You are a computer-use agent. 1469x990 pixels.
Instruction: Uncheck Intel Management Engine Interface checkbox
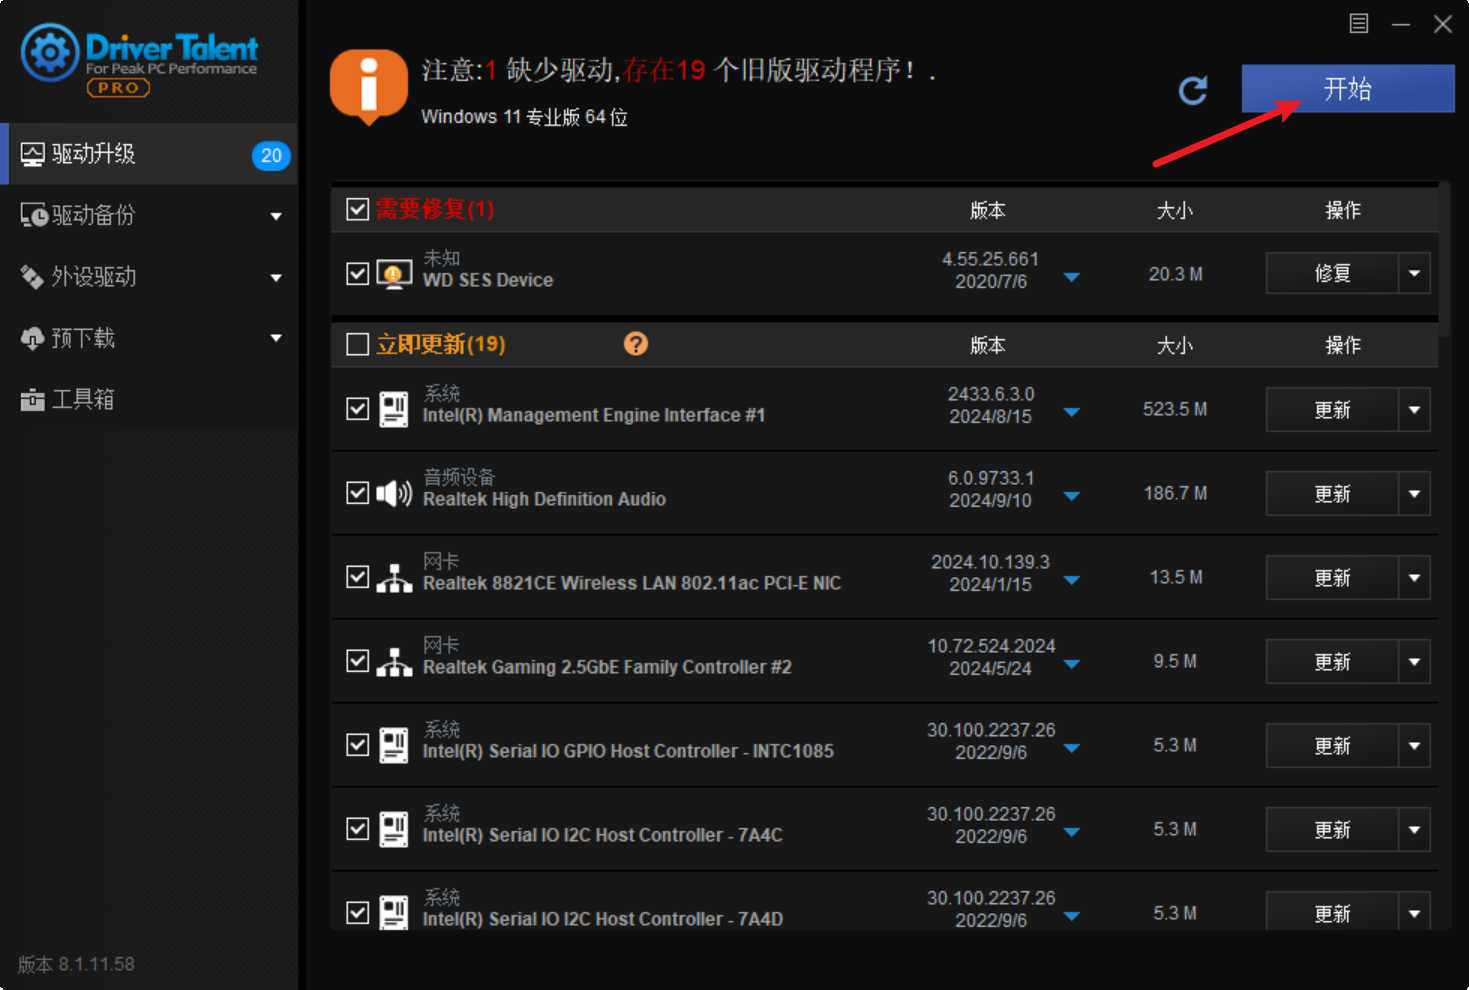pyautogui.click(x=357, y=409)
